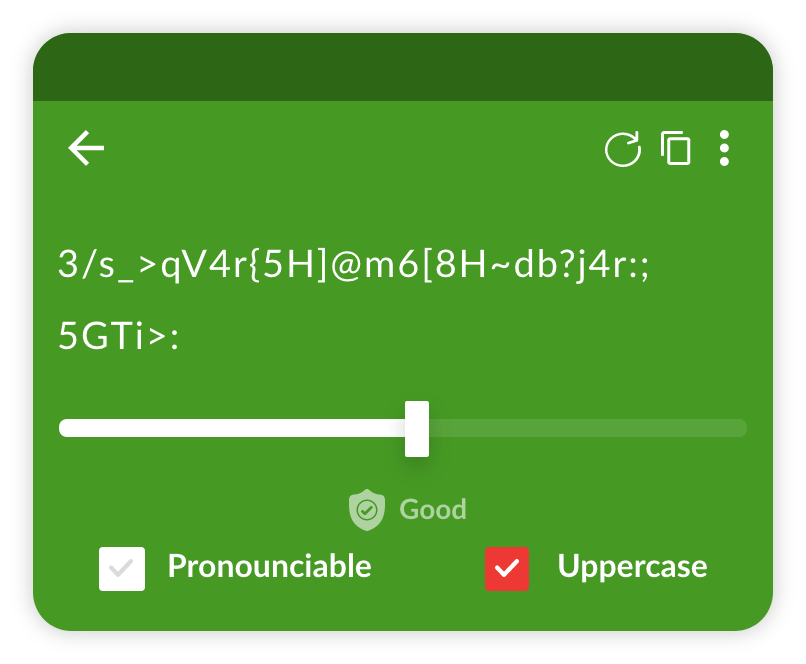This screenshot has height=664, width=806.
Task: Click the password length slider handle
Action: (417, 428)
